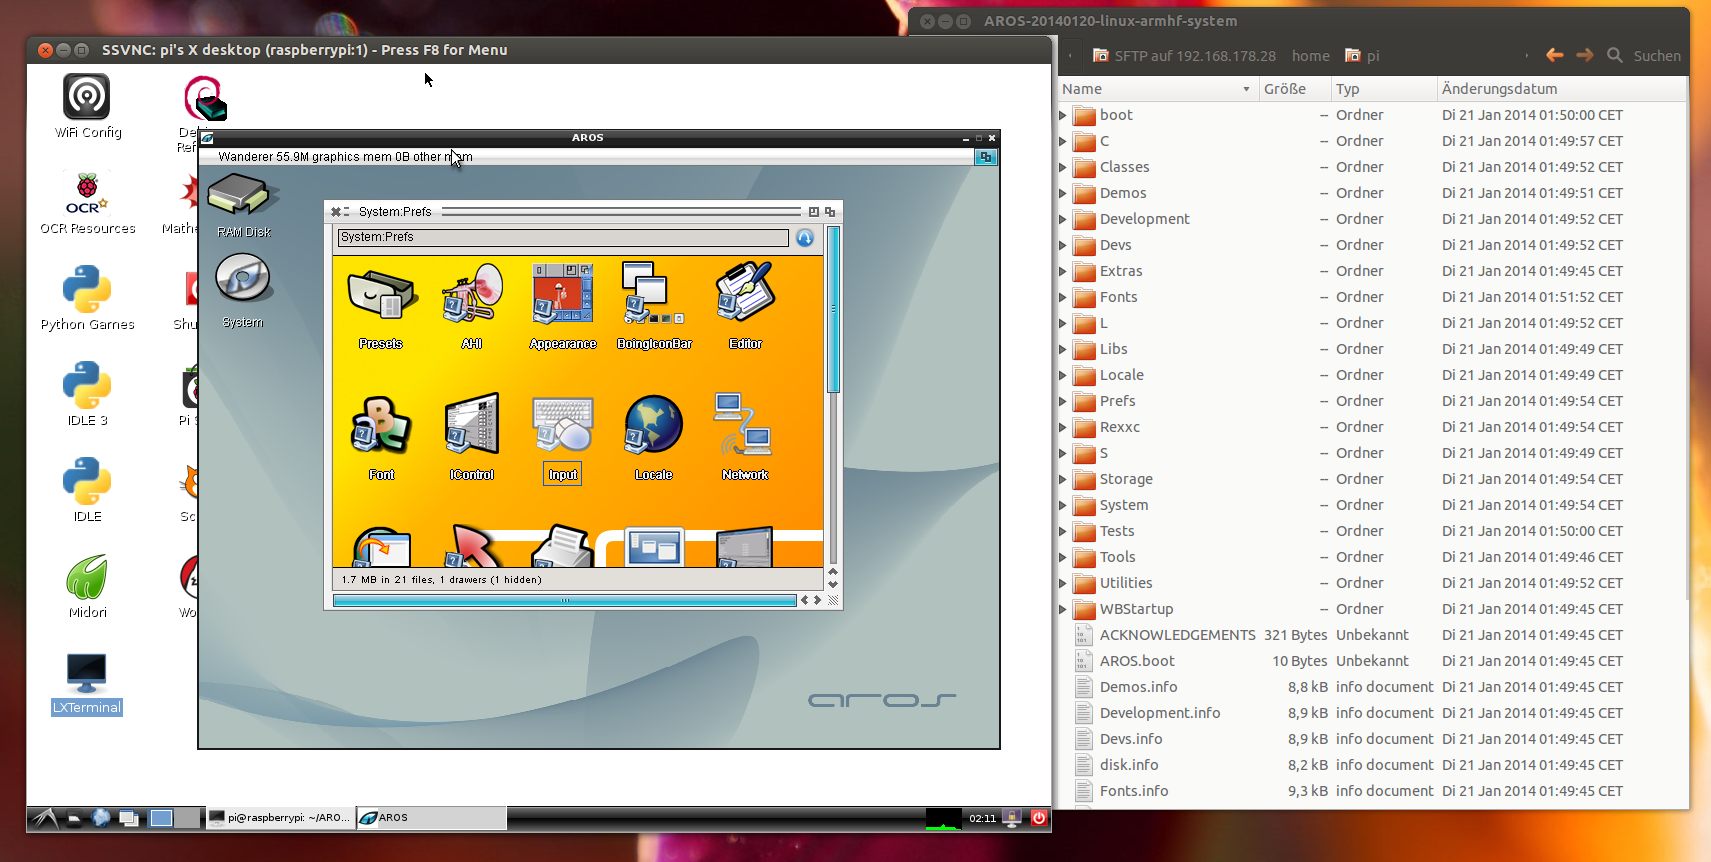Click the horizontal scrollbar in Prefs window
This screenshot has height=862, width=1711.
(x=564, y=600)
